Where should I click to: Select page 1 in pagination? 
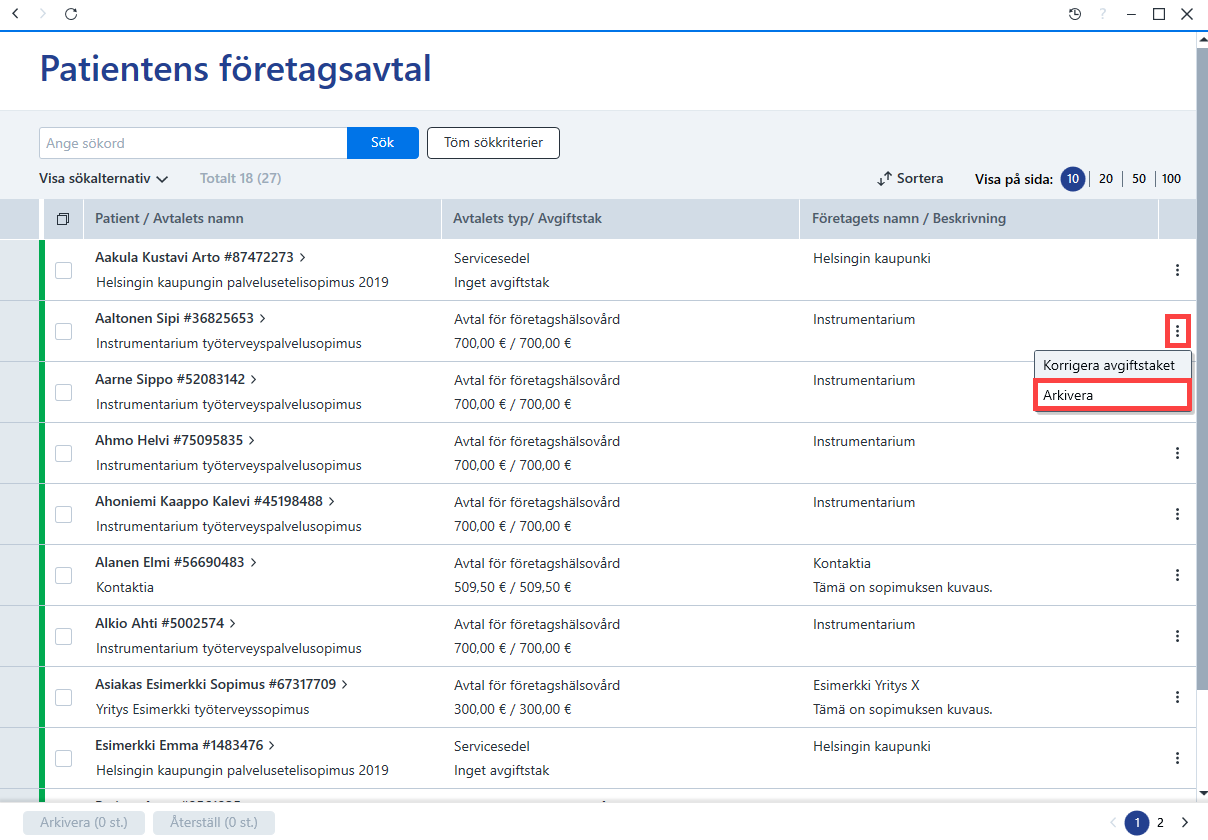coord(1137,823)
